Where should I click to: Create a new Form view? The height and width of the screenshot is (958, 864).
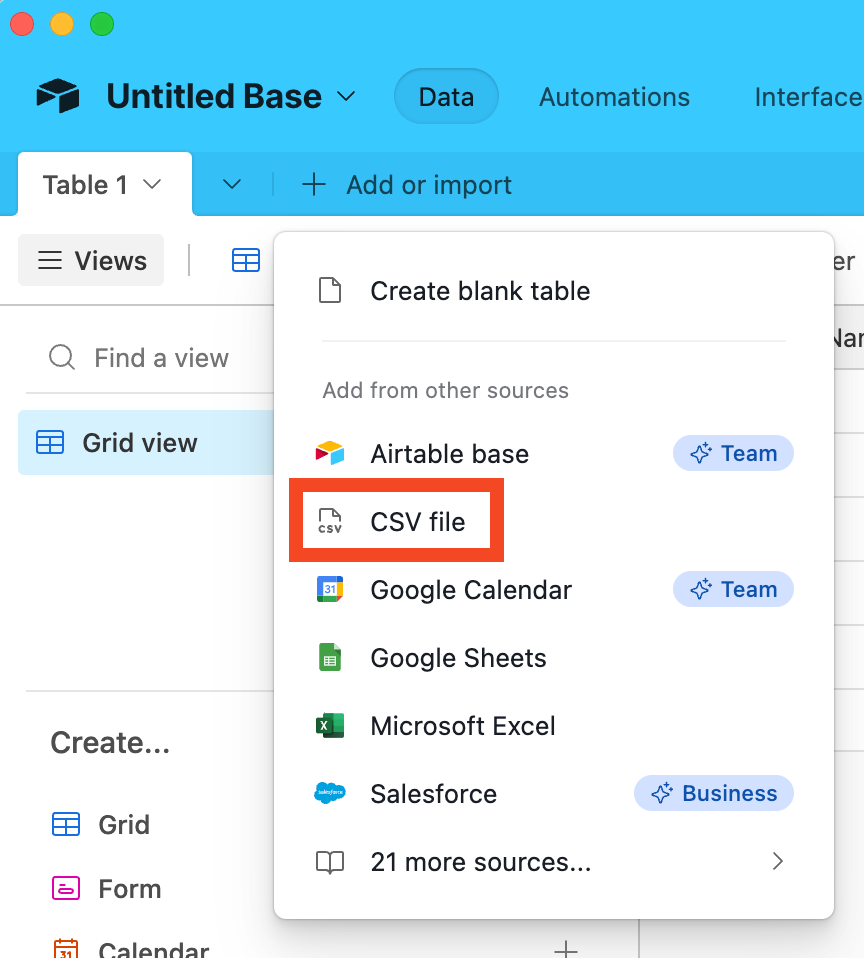tap(129, 889)
